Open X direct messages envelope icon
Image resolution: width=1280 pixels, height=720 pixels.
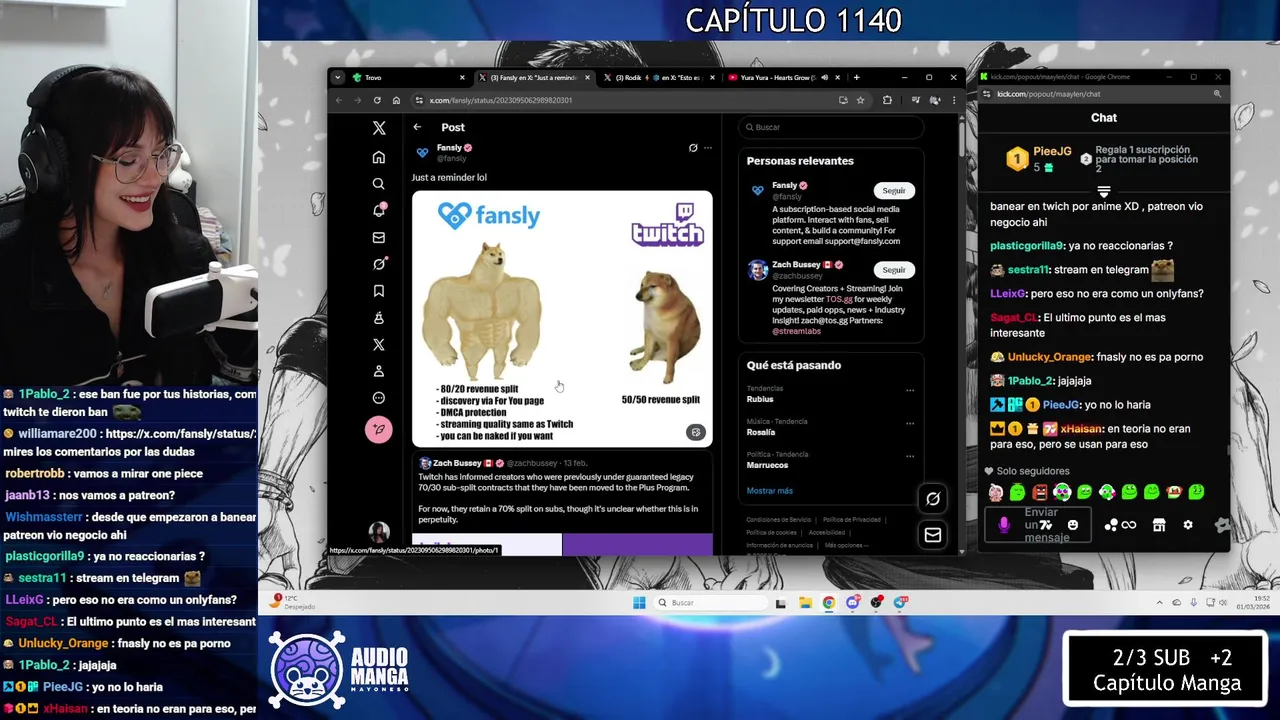[379, 238]
